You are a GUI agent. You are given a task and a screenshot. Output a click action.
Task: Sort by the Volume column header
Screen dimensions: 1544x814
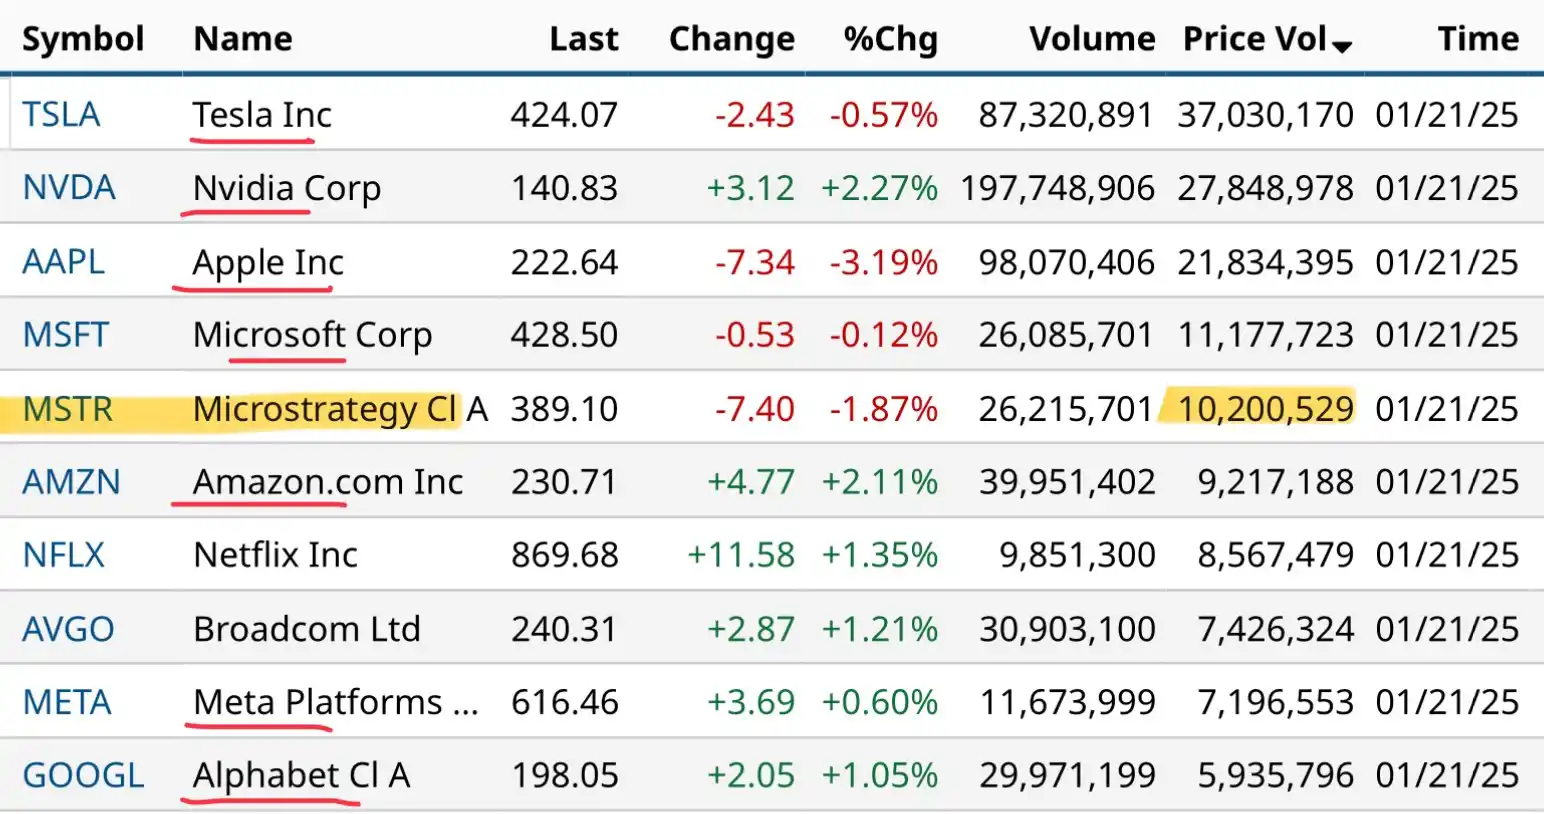pos(1092,39)
